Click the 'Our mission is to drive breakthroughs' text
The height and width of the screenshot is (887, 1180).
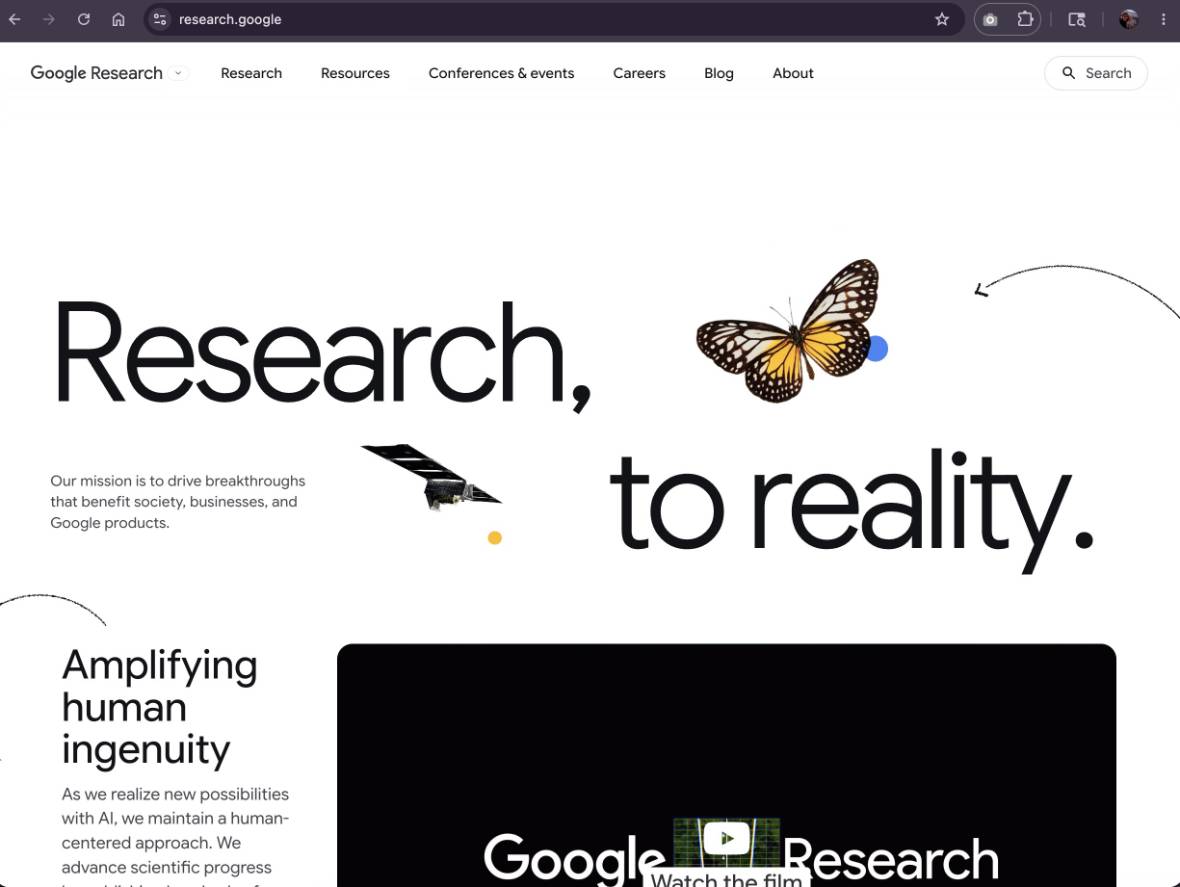pos(178,481)
